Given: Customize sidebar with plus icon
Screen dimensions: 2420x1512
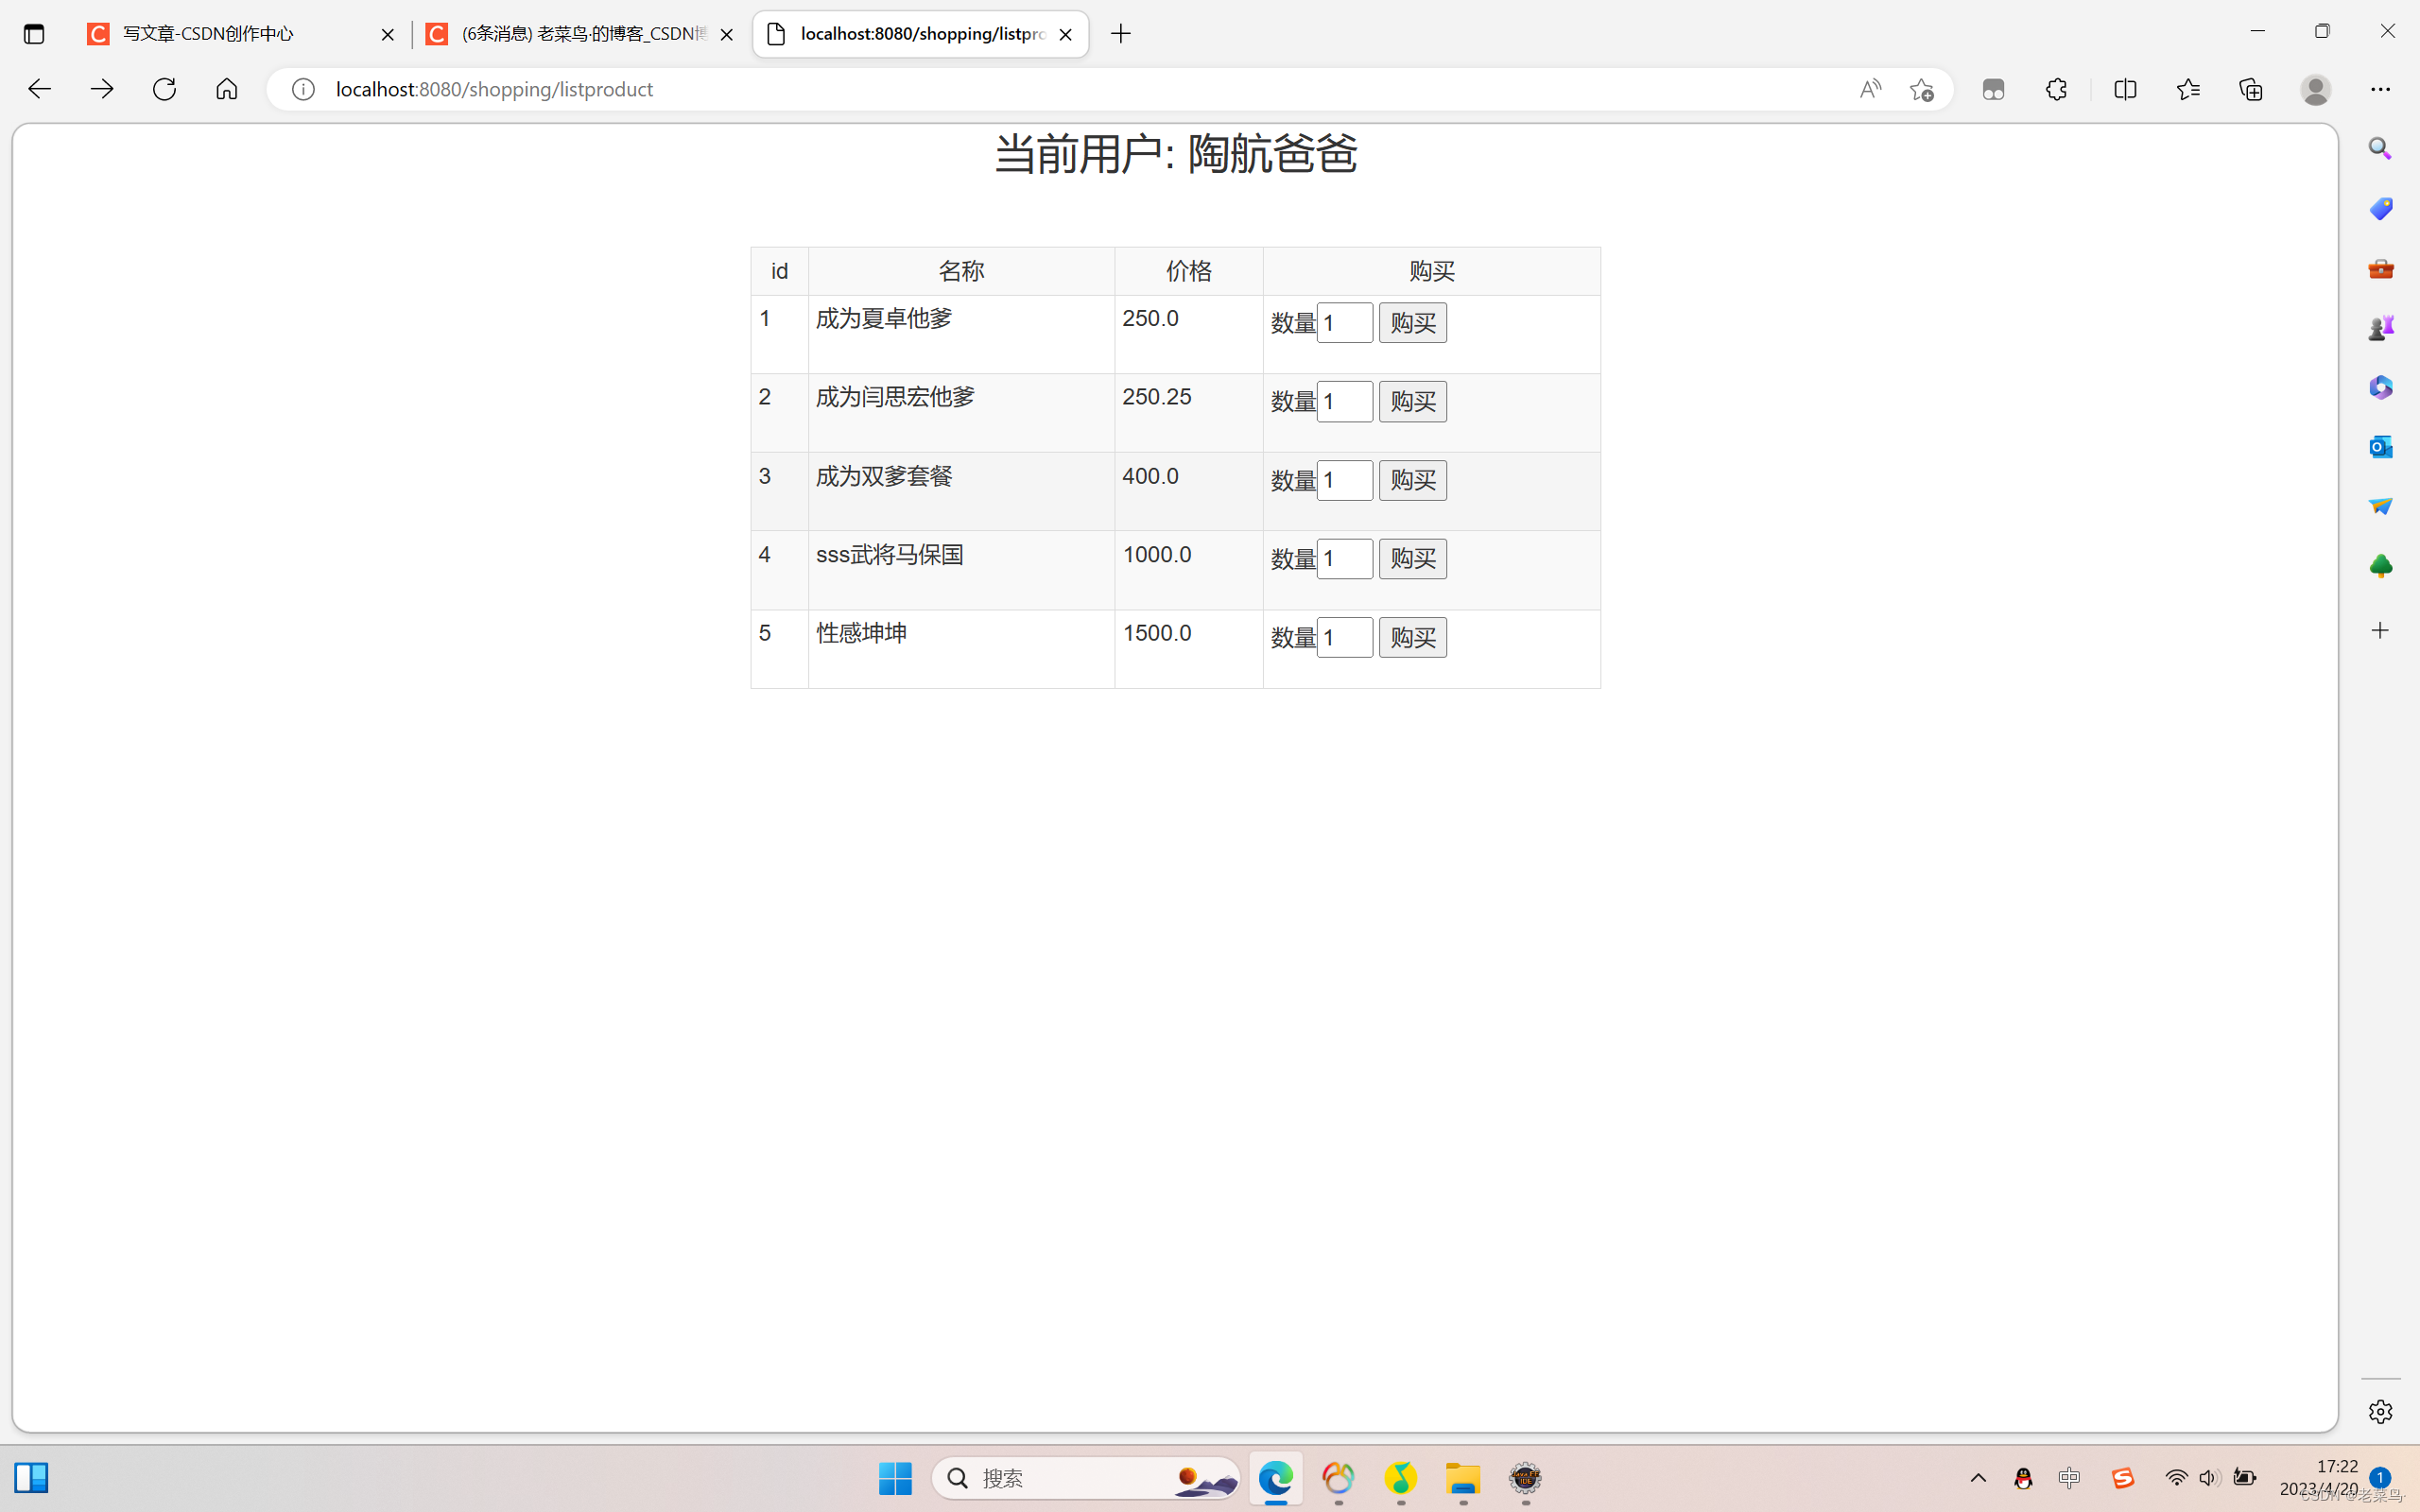Looking at the screenshot, I should (2380, 630).
